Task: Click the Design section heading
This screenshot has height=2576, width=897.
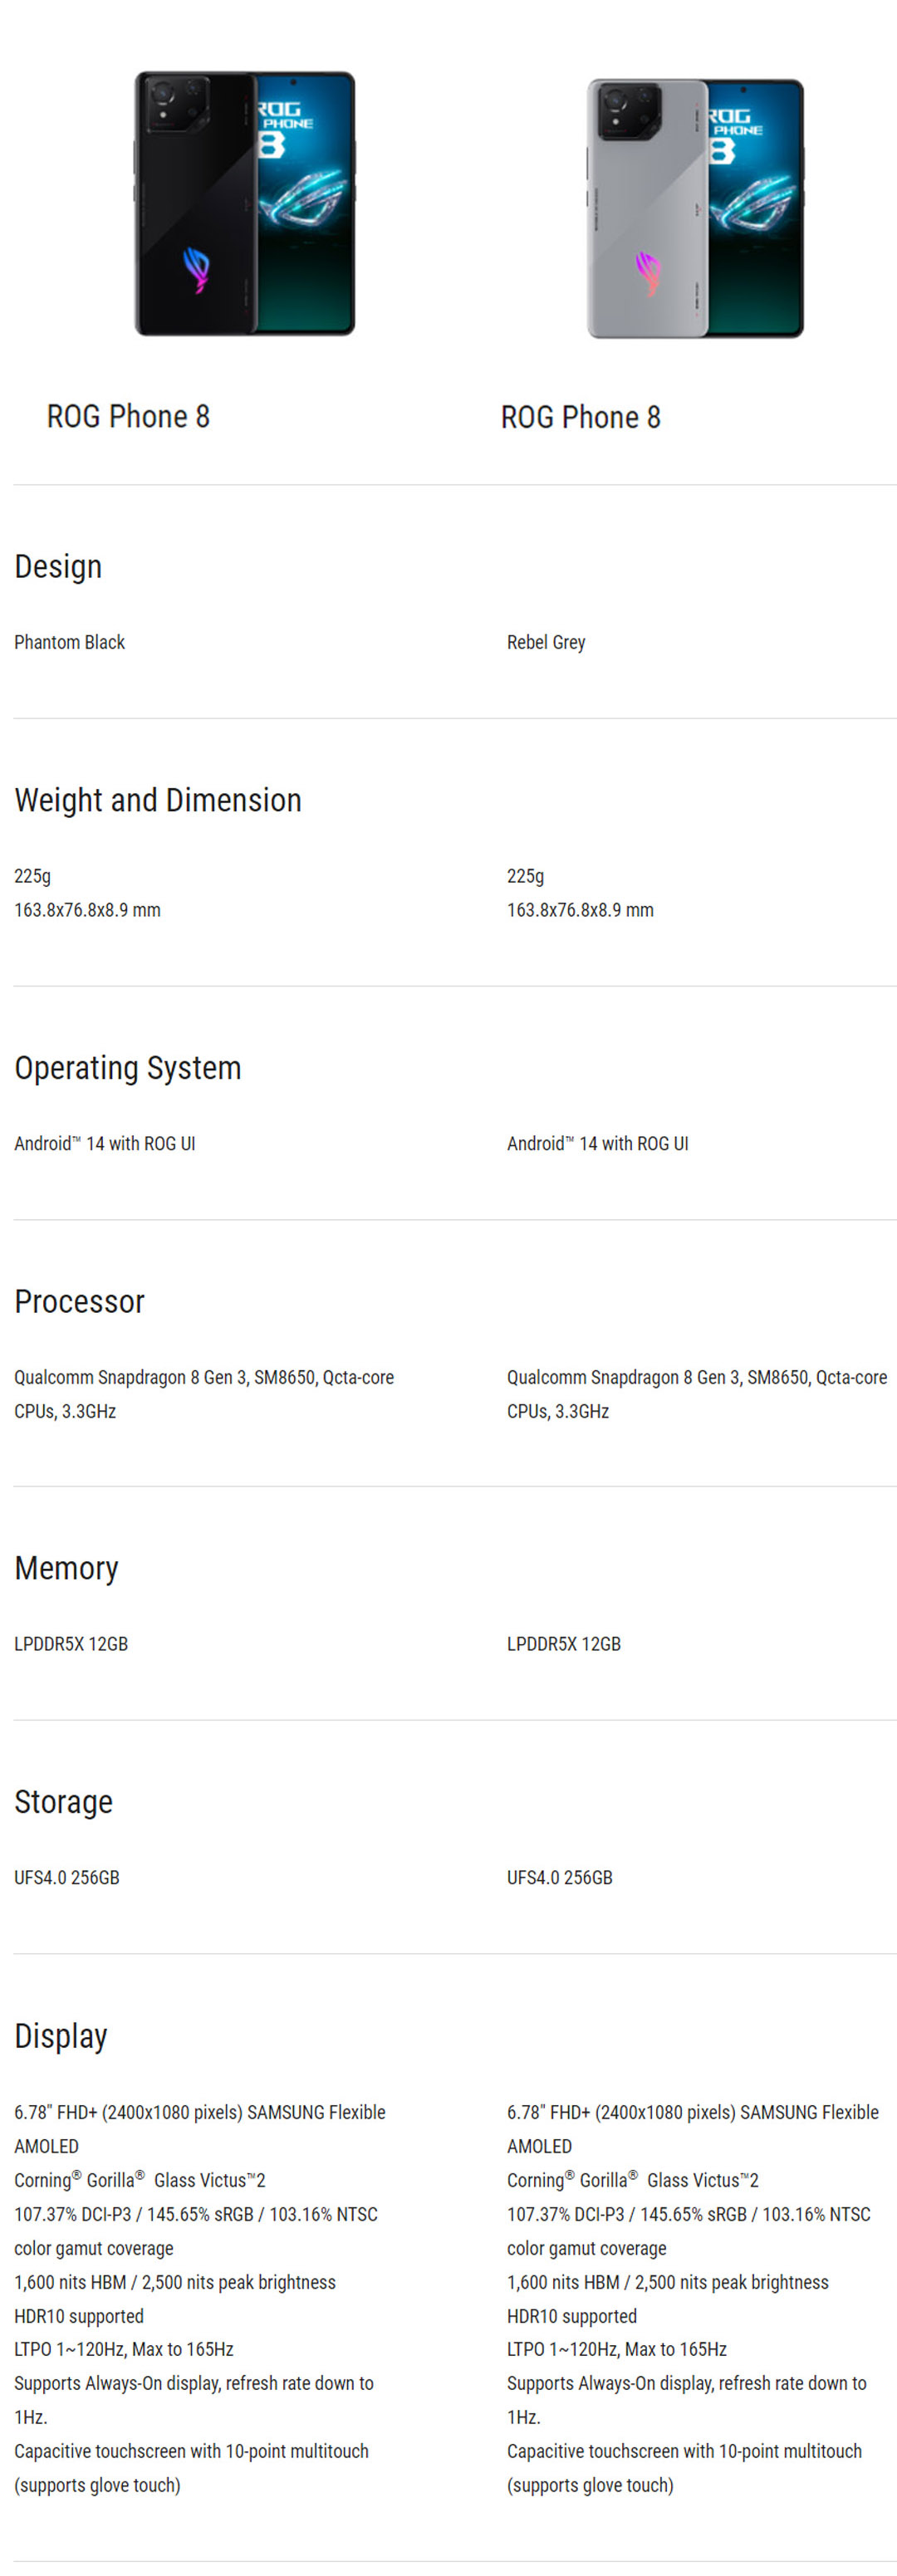Action: click(x=58, y=566)
